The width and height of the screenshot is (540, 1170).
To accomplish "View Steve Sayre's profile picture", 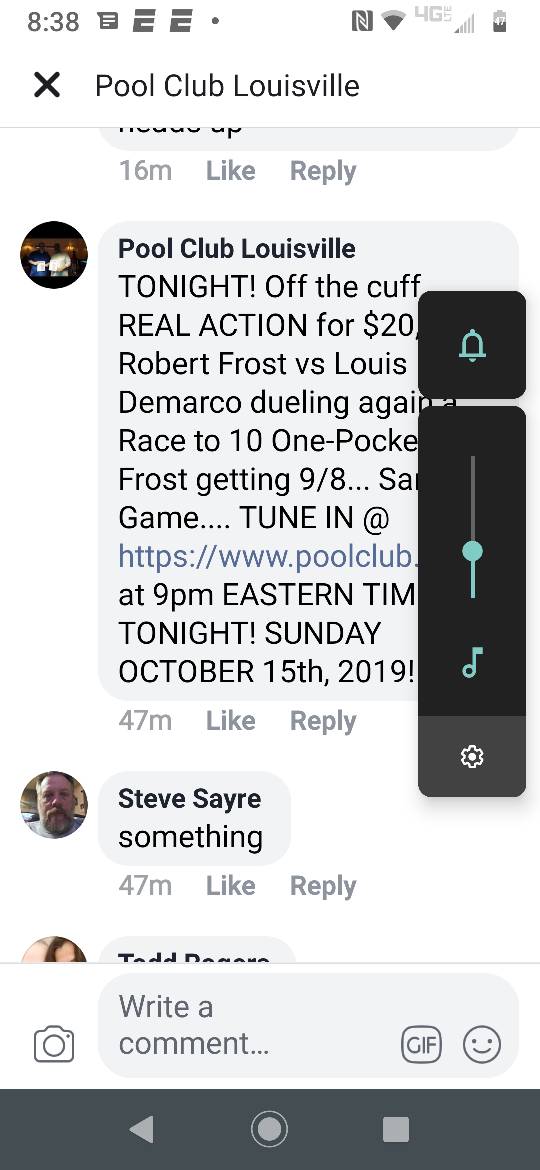I will tap(54, 805).
